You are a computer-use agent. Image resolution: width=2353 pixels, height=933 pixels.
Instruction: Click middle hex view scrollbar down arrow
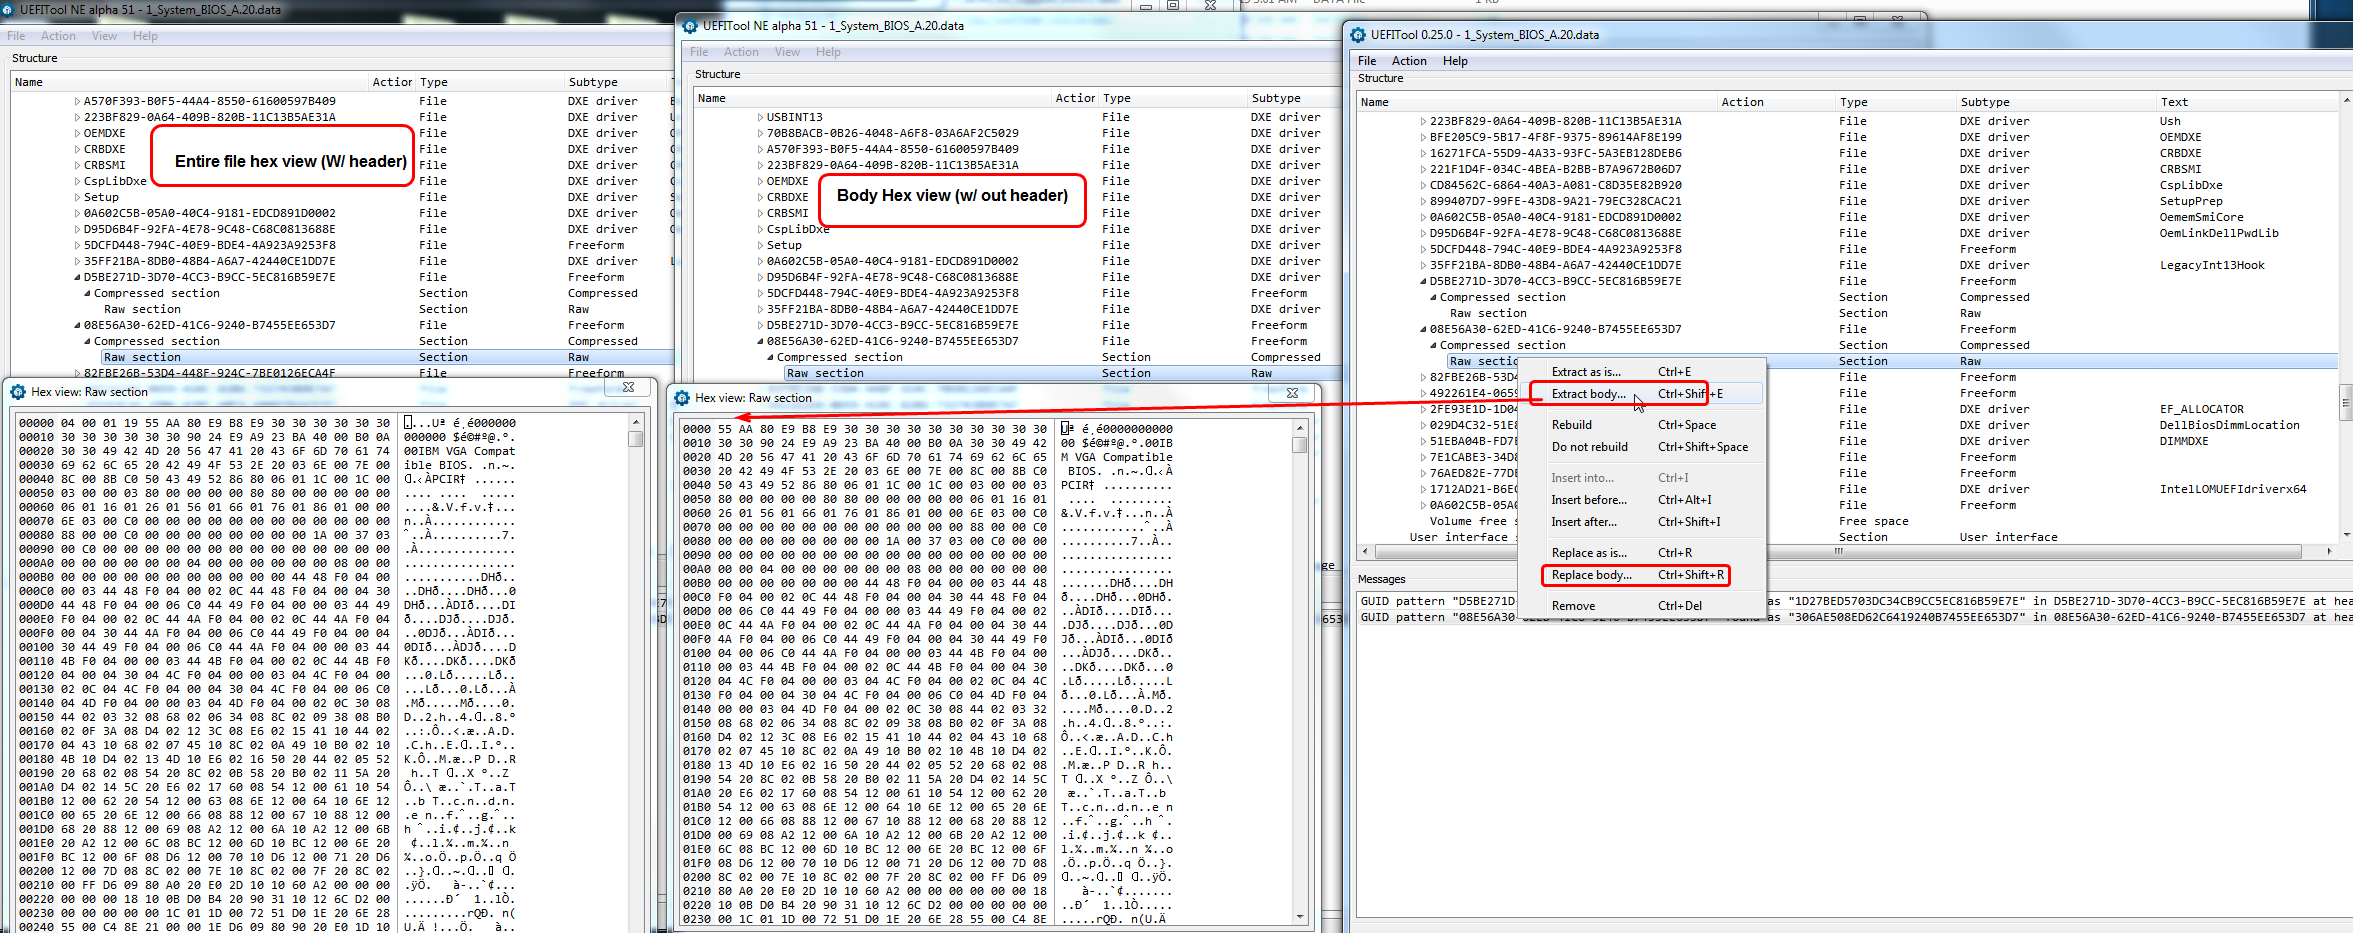(1299, 916)
